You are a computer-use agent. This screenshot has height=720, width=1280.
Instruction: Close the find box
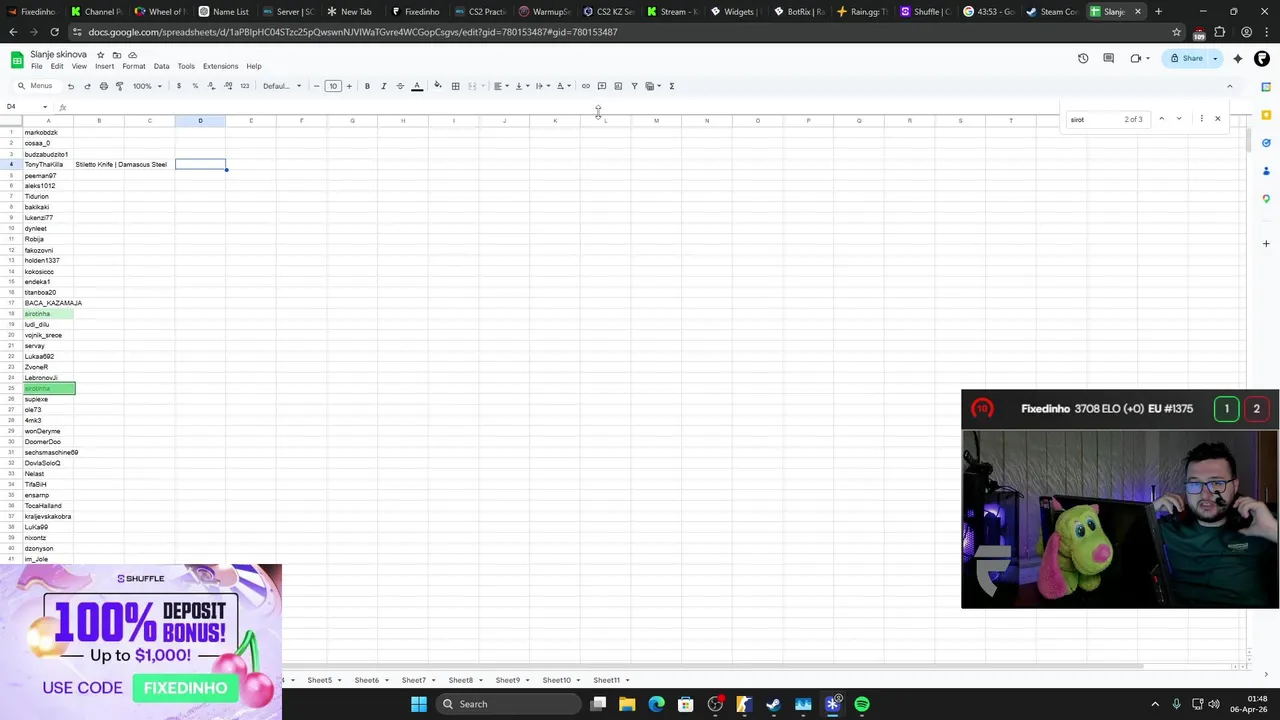click(x=1217, y=119)
